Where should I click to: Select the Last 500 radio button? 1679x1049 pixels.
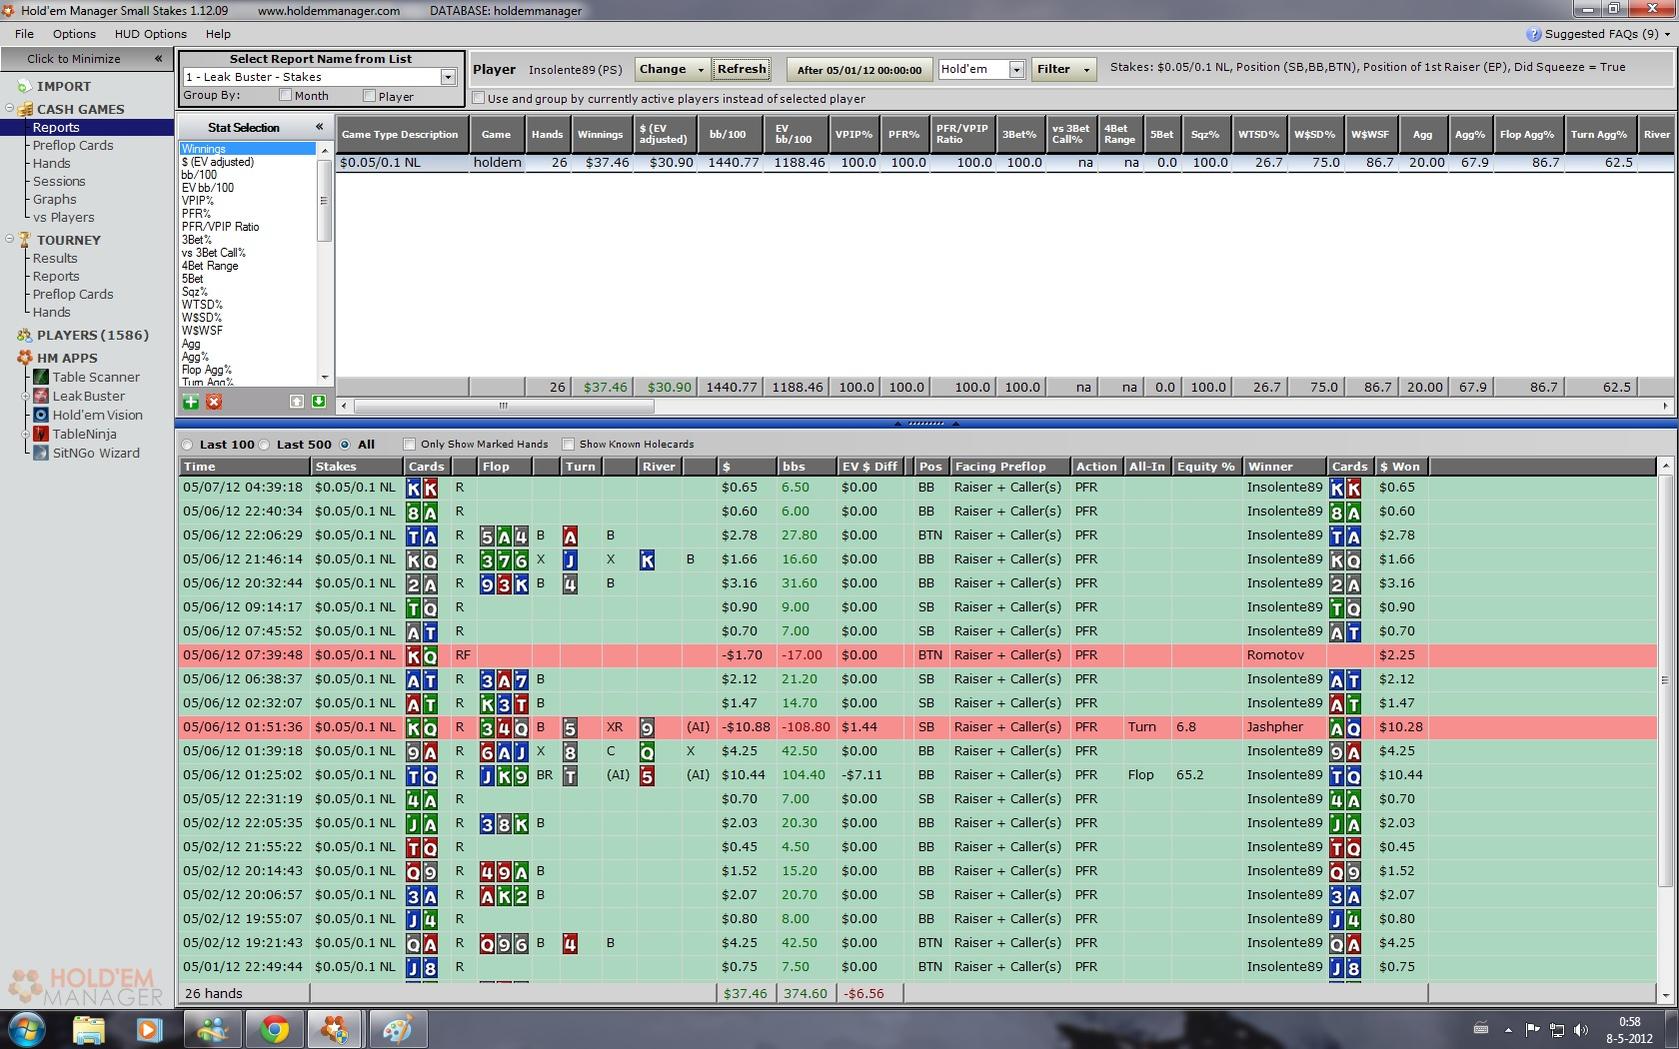coord(264,444)
